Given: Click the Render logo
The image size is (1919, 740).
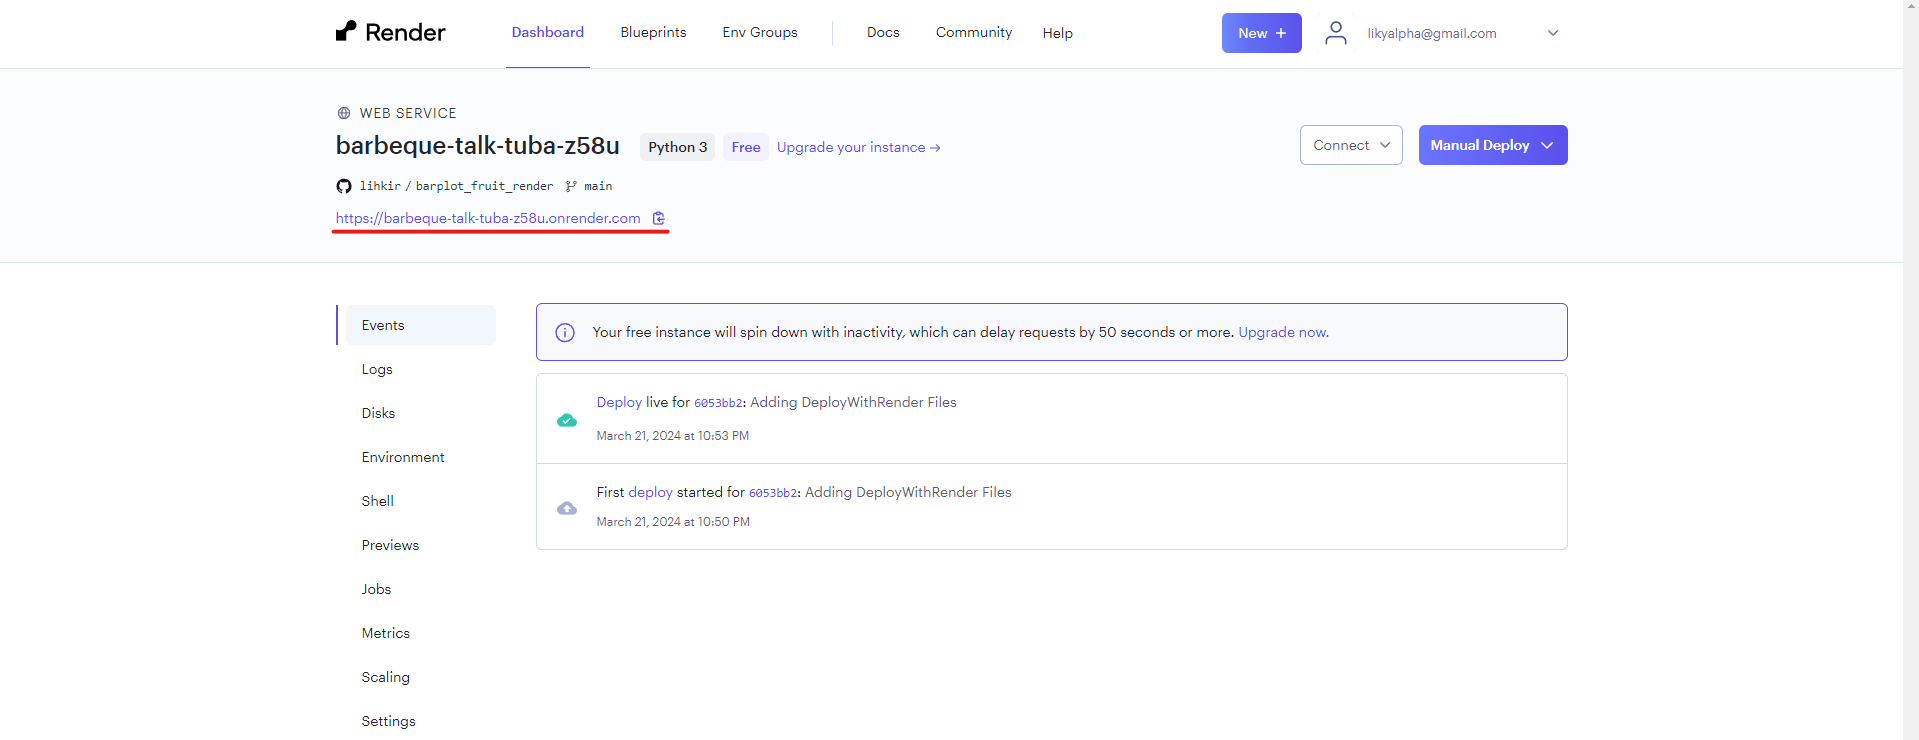Looking at the screenshot, I should 391,32.
